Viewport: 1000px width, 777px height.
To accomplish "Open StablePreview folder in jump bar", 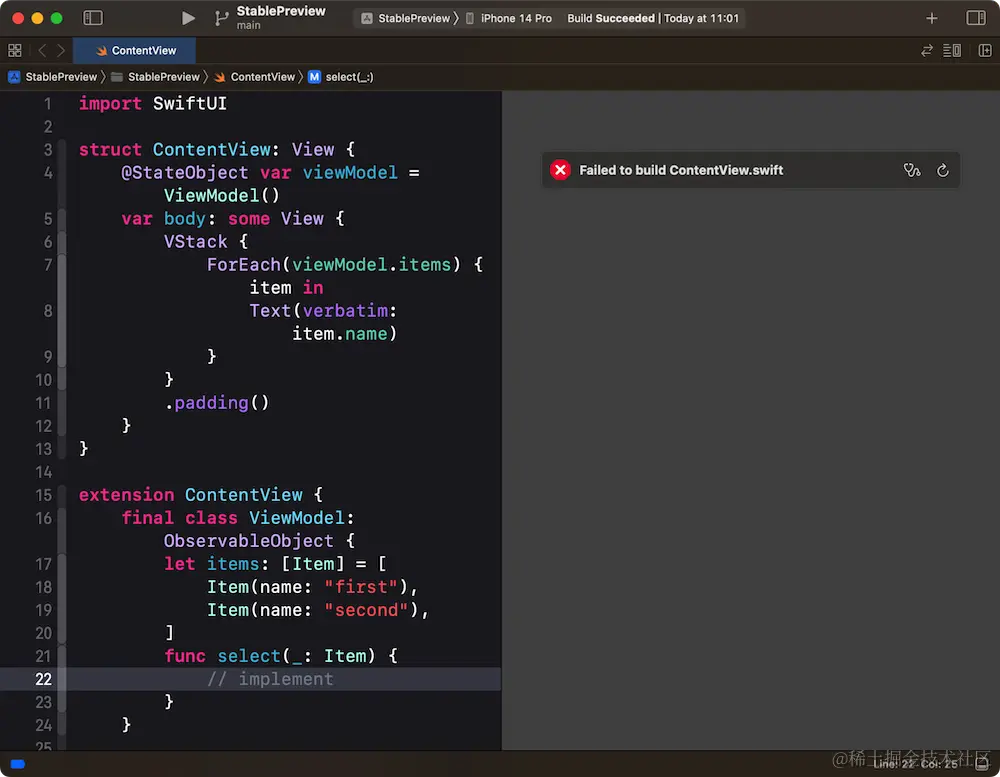I will (x=156, y=77).
